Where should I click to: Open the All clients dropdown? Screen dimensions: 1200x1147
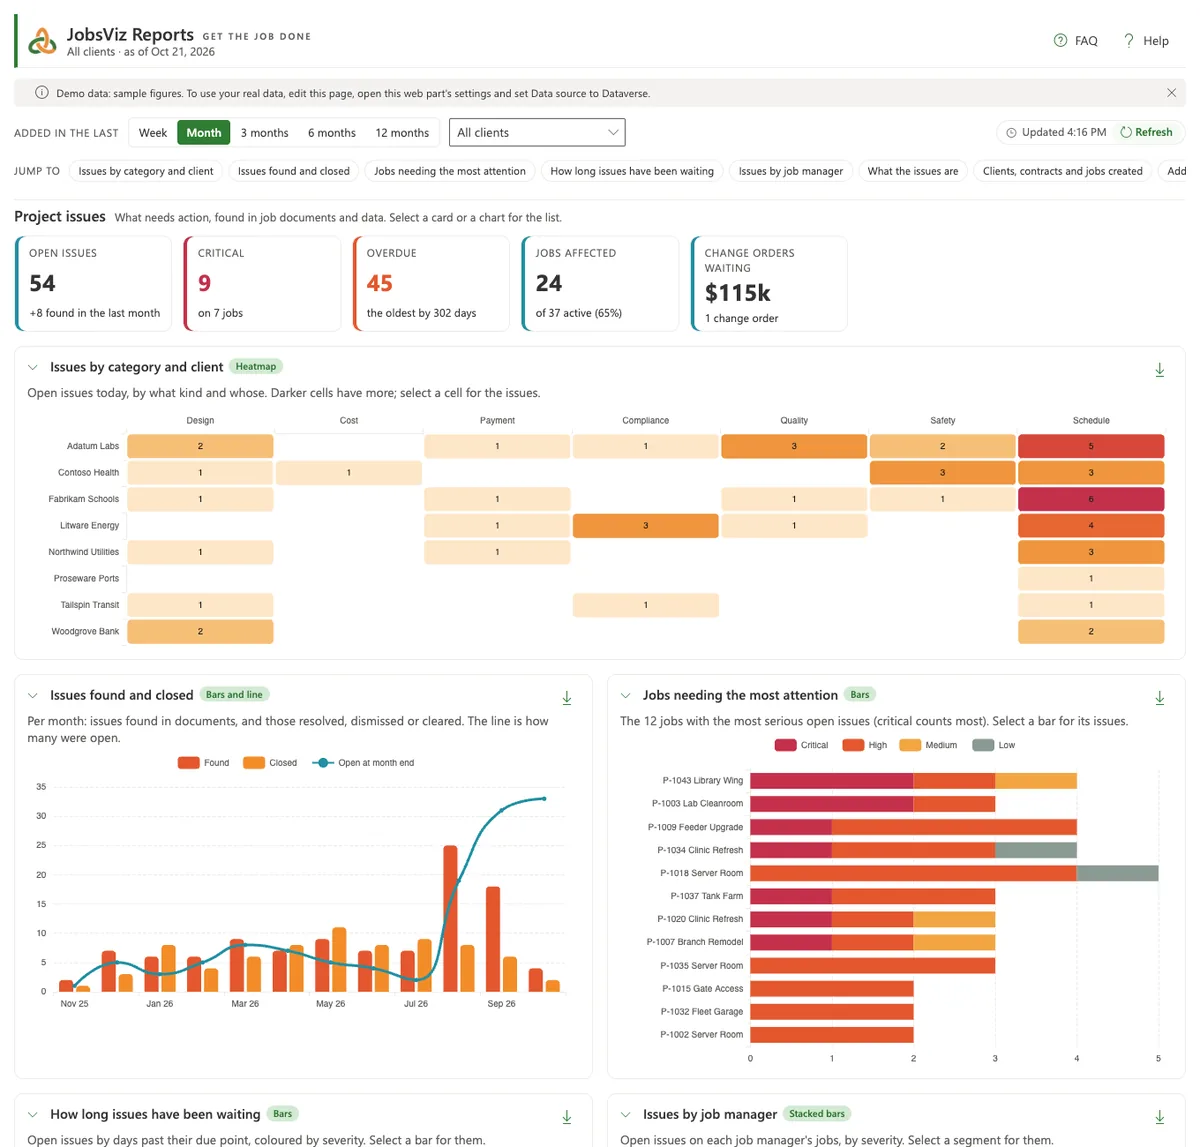pyautogui.click(x=537, y=132)
